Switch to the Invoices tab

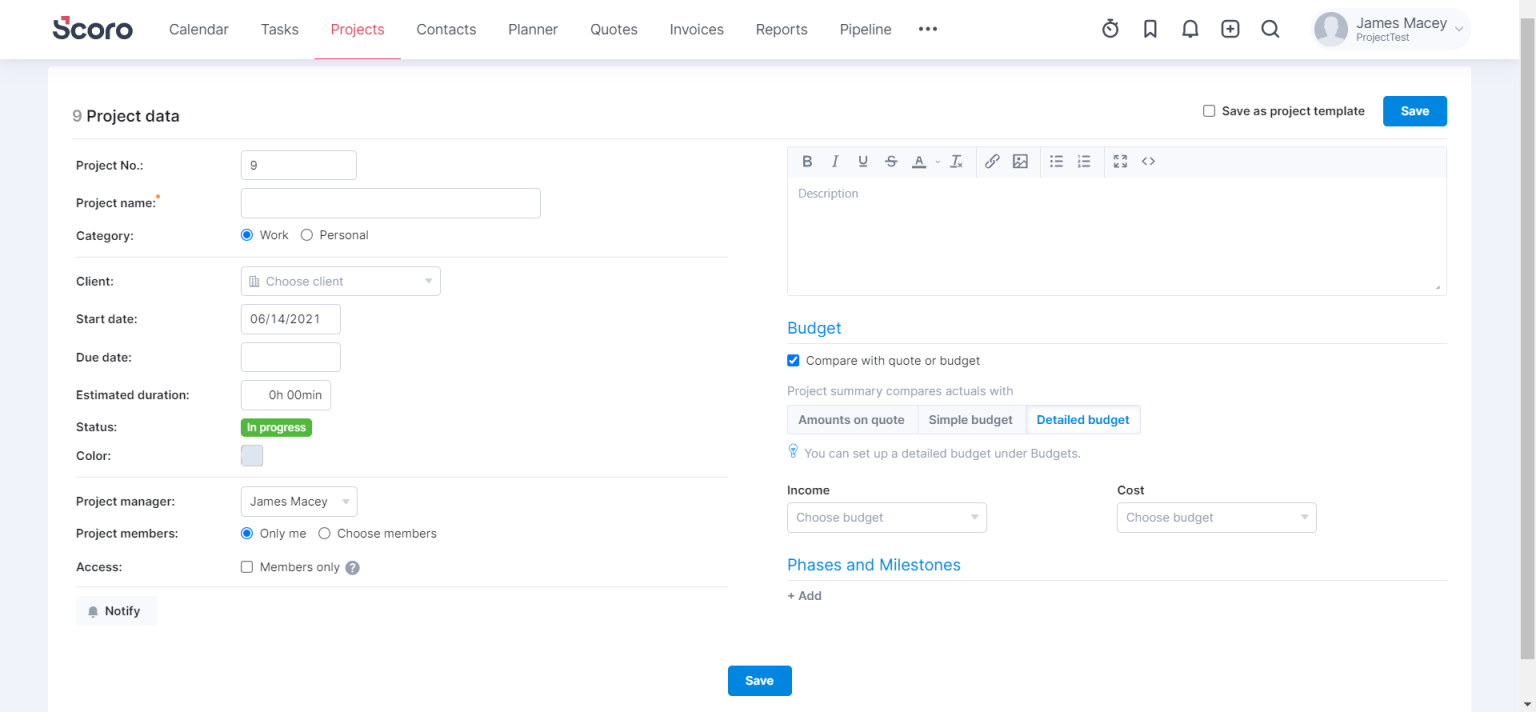pyautogui.click(x=696, y=29)
